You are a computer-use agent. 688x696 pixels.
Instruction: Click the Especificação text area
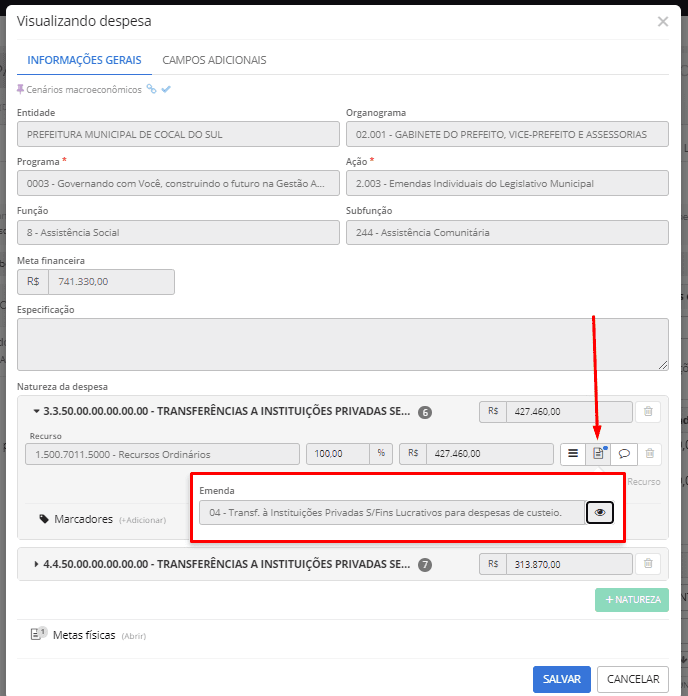(x=342, y=344)
